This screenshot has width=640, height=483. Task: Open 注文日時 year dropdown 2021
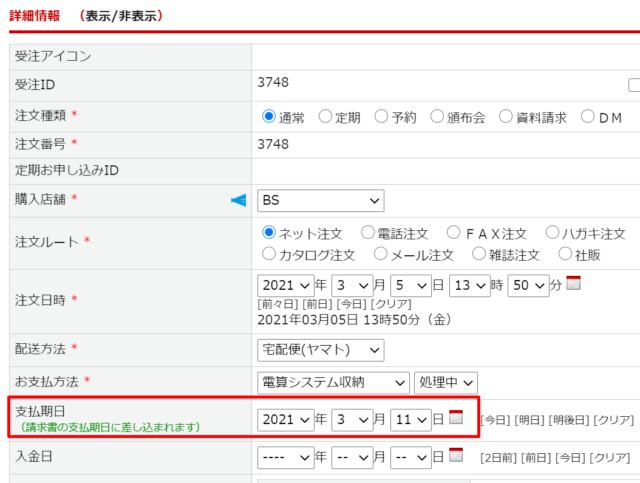[x=286, y=285]
